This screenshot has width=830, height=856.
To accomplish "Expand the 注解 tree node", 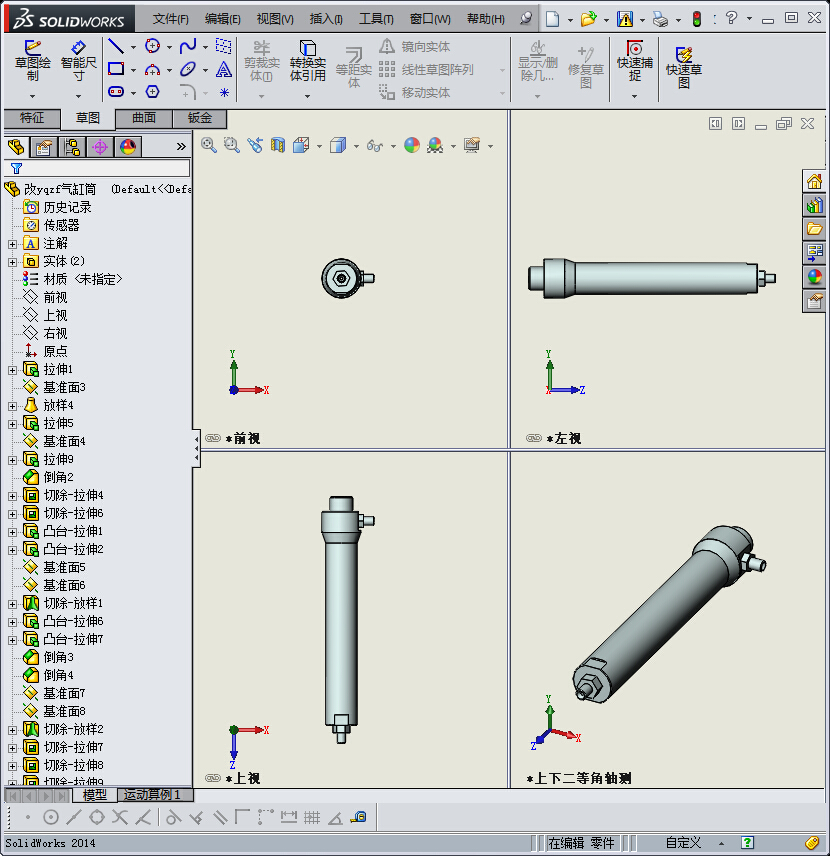I will pyautogui.click(x=12, y=244).
